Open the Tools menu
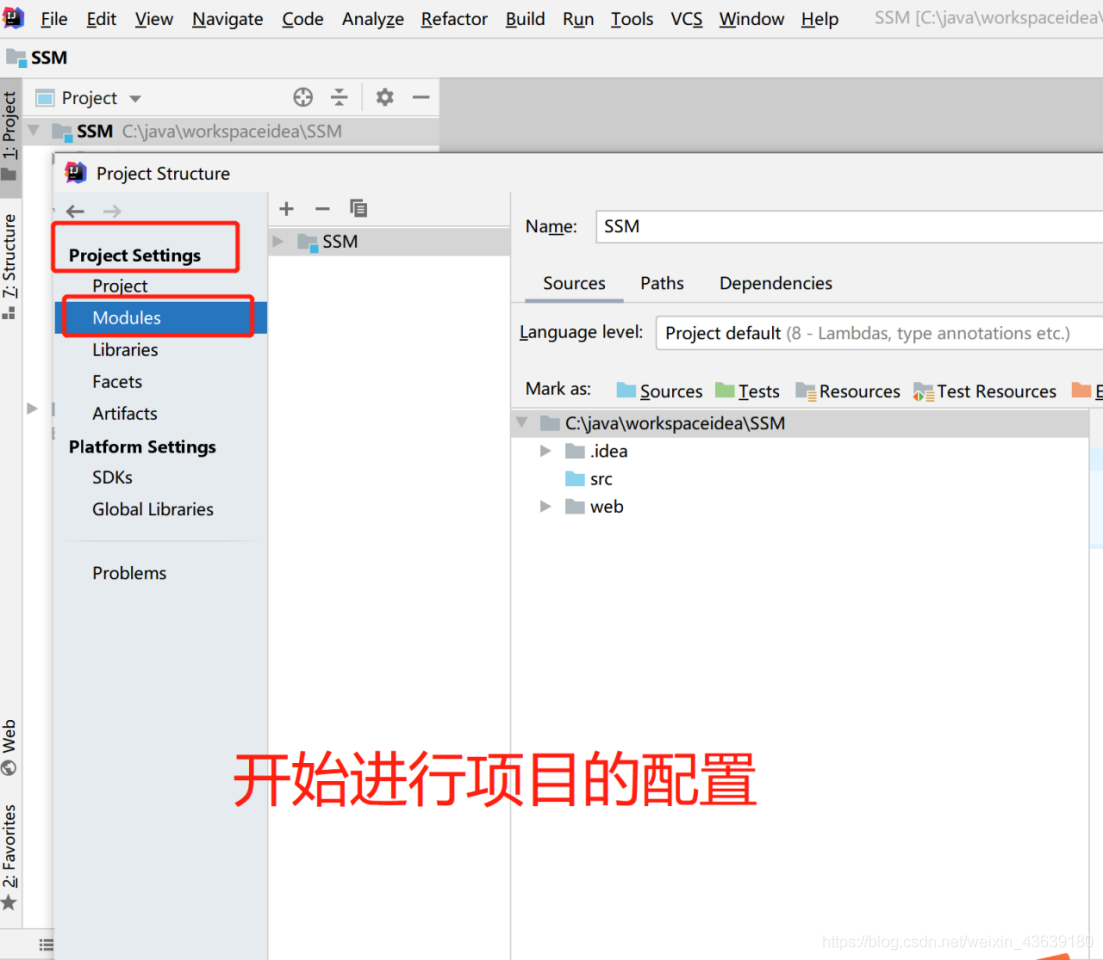The image size is (1103, 960). click(632, 18)
